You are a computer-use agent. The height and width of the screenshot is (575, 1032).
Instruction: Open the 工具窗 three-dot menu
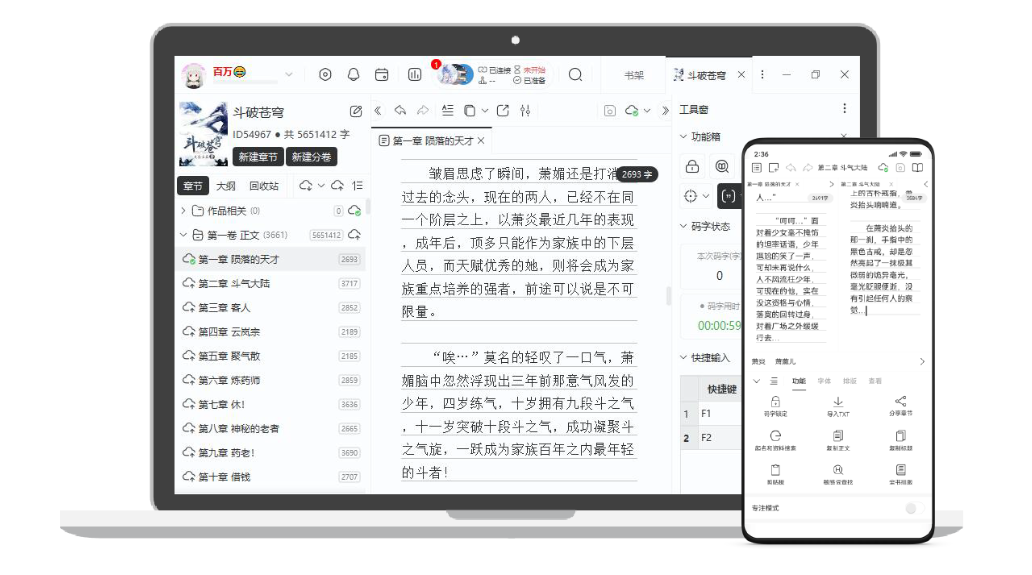[844, 109]
